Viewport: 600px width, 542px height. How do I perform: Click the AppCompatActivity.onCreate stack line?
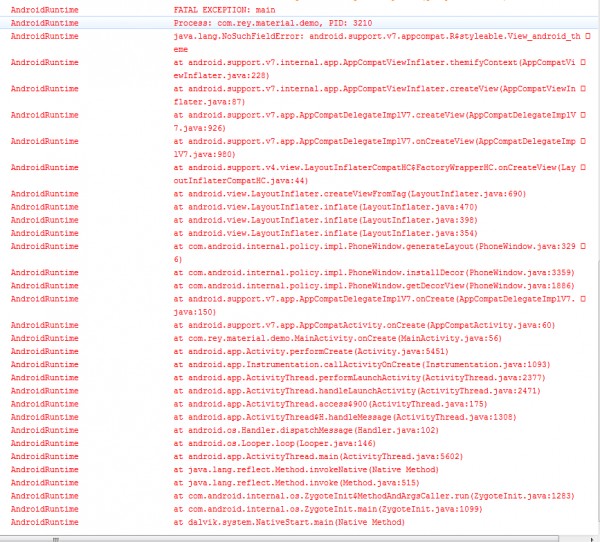(x=364, y=325)
